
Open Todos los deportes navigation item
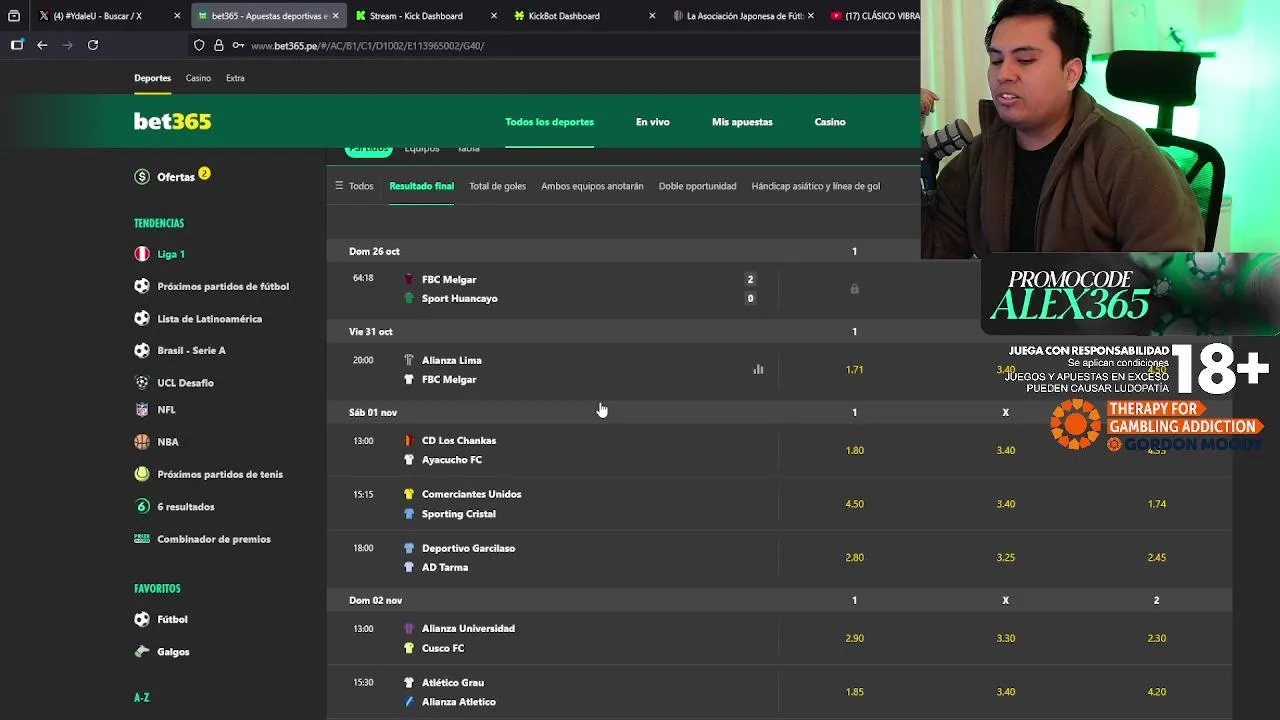[x=549, y=122]
